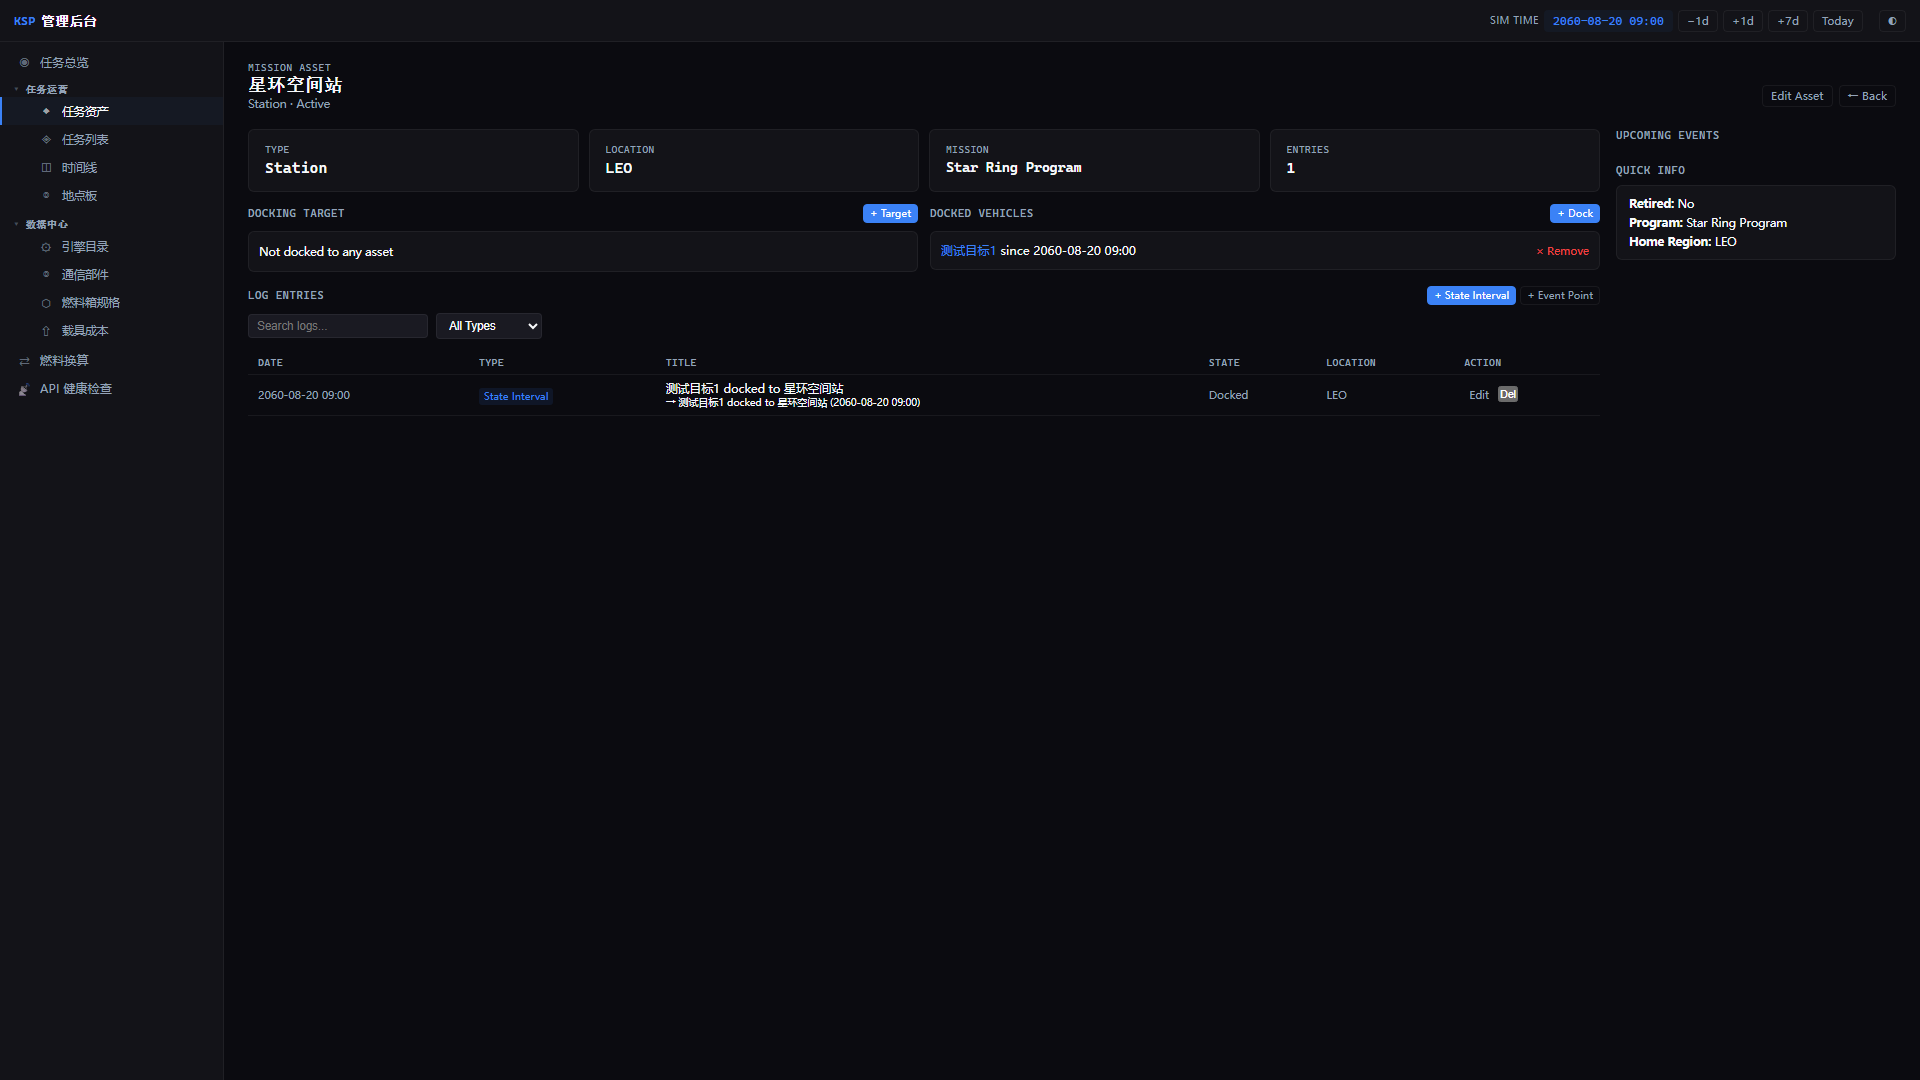Image resolution: width=1920 pixels, height=1080 pixels.
Task: Click the State Interval type badge
Action: (x=516, y=396)
